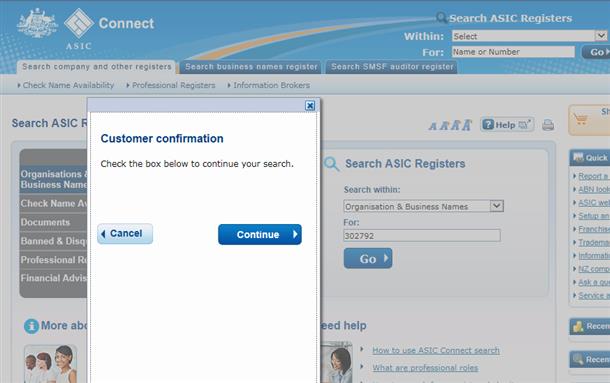The image size is (610, 383).
Task: Click the Report a quick link
Action: click(594, 176)
